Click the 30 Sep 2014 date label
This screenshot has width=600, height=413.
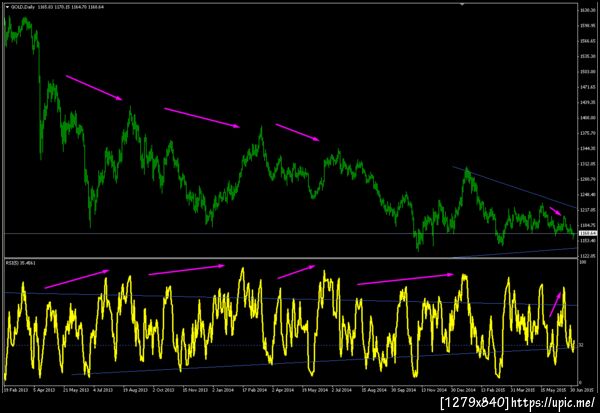click(x=403, y=390)
